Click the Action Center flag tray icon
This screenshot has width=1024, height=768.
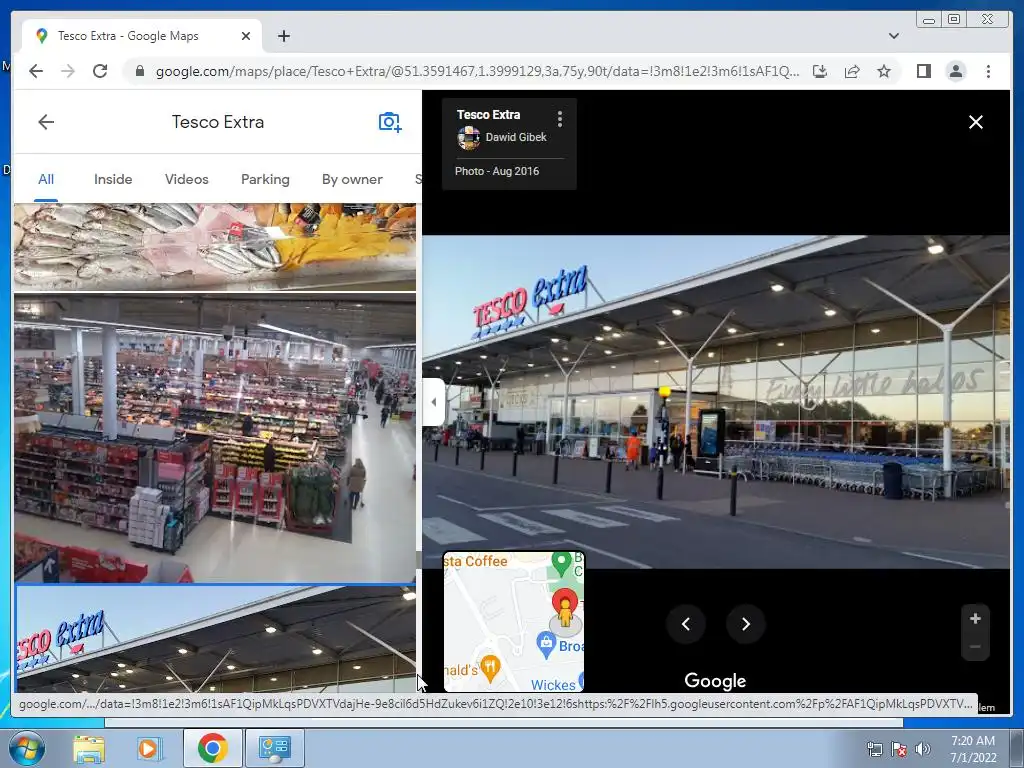coord(899,749)
